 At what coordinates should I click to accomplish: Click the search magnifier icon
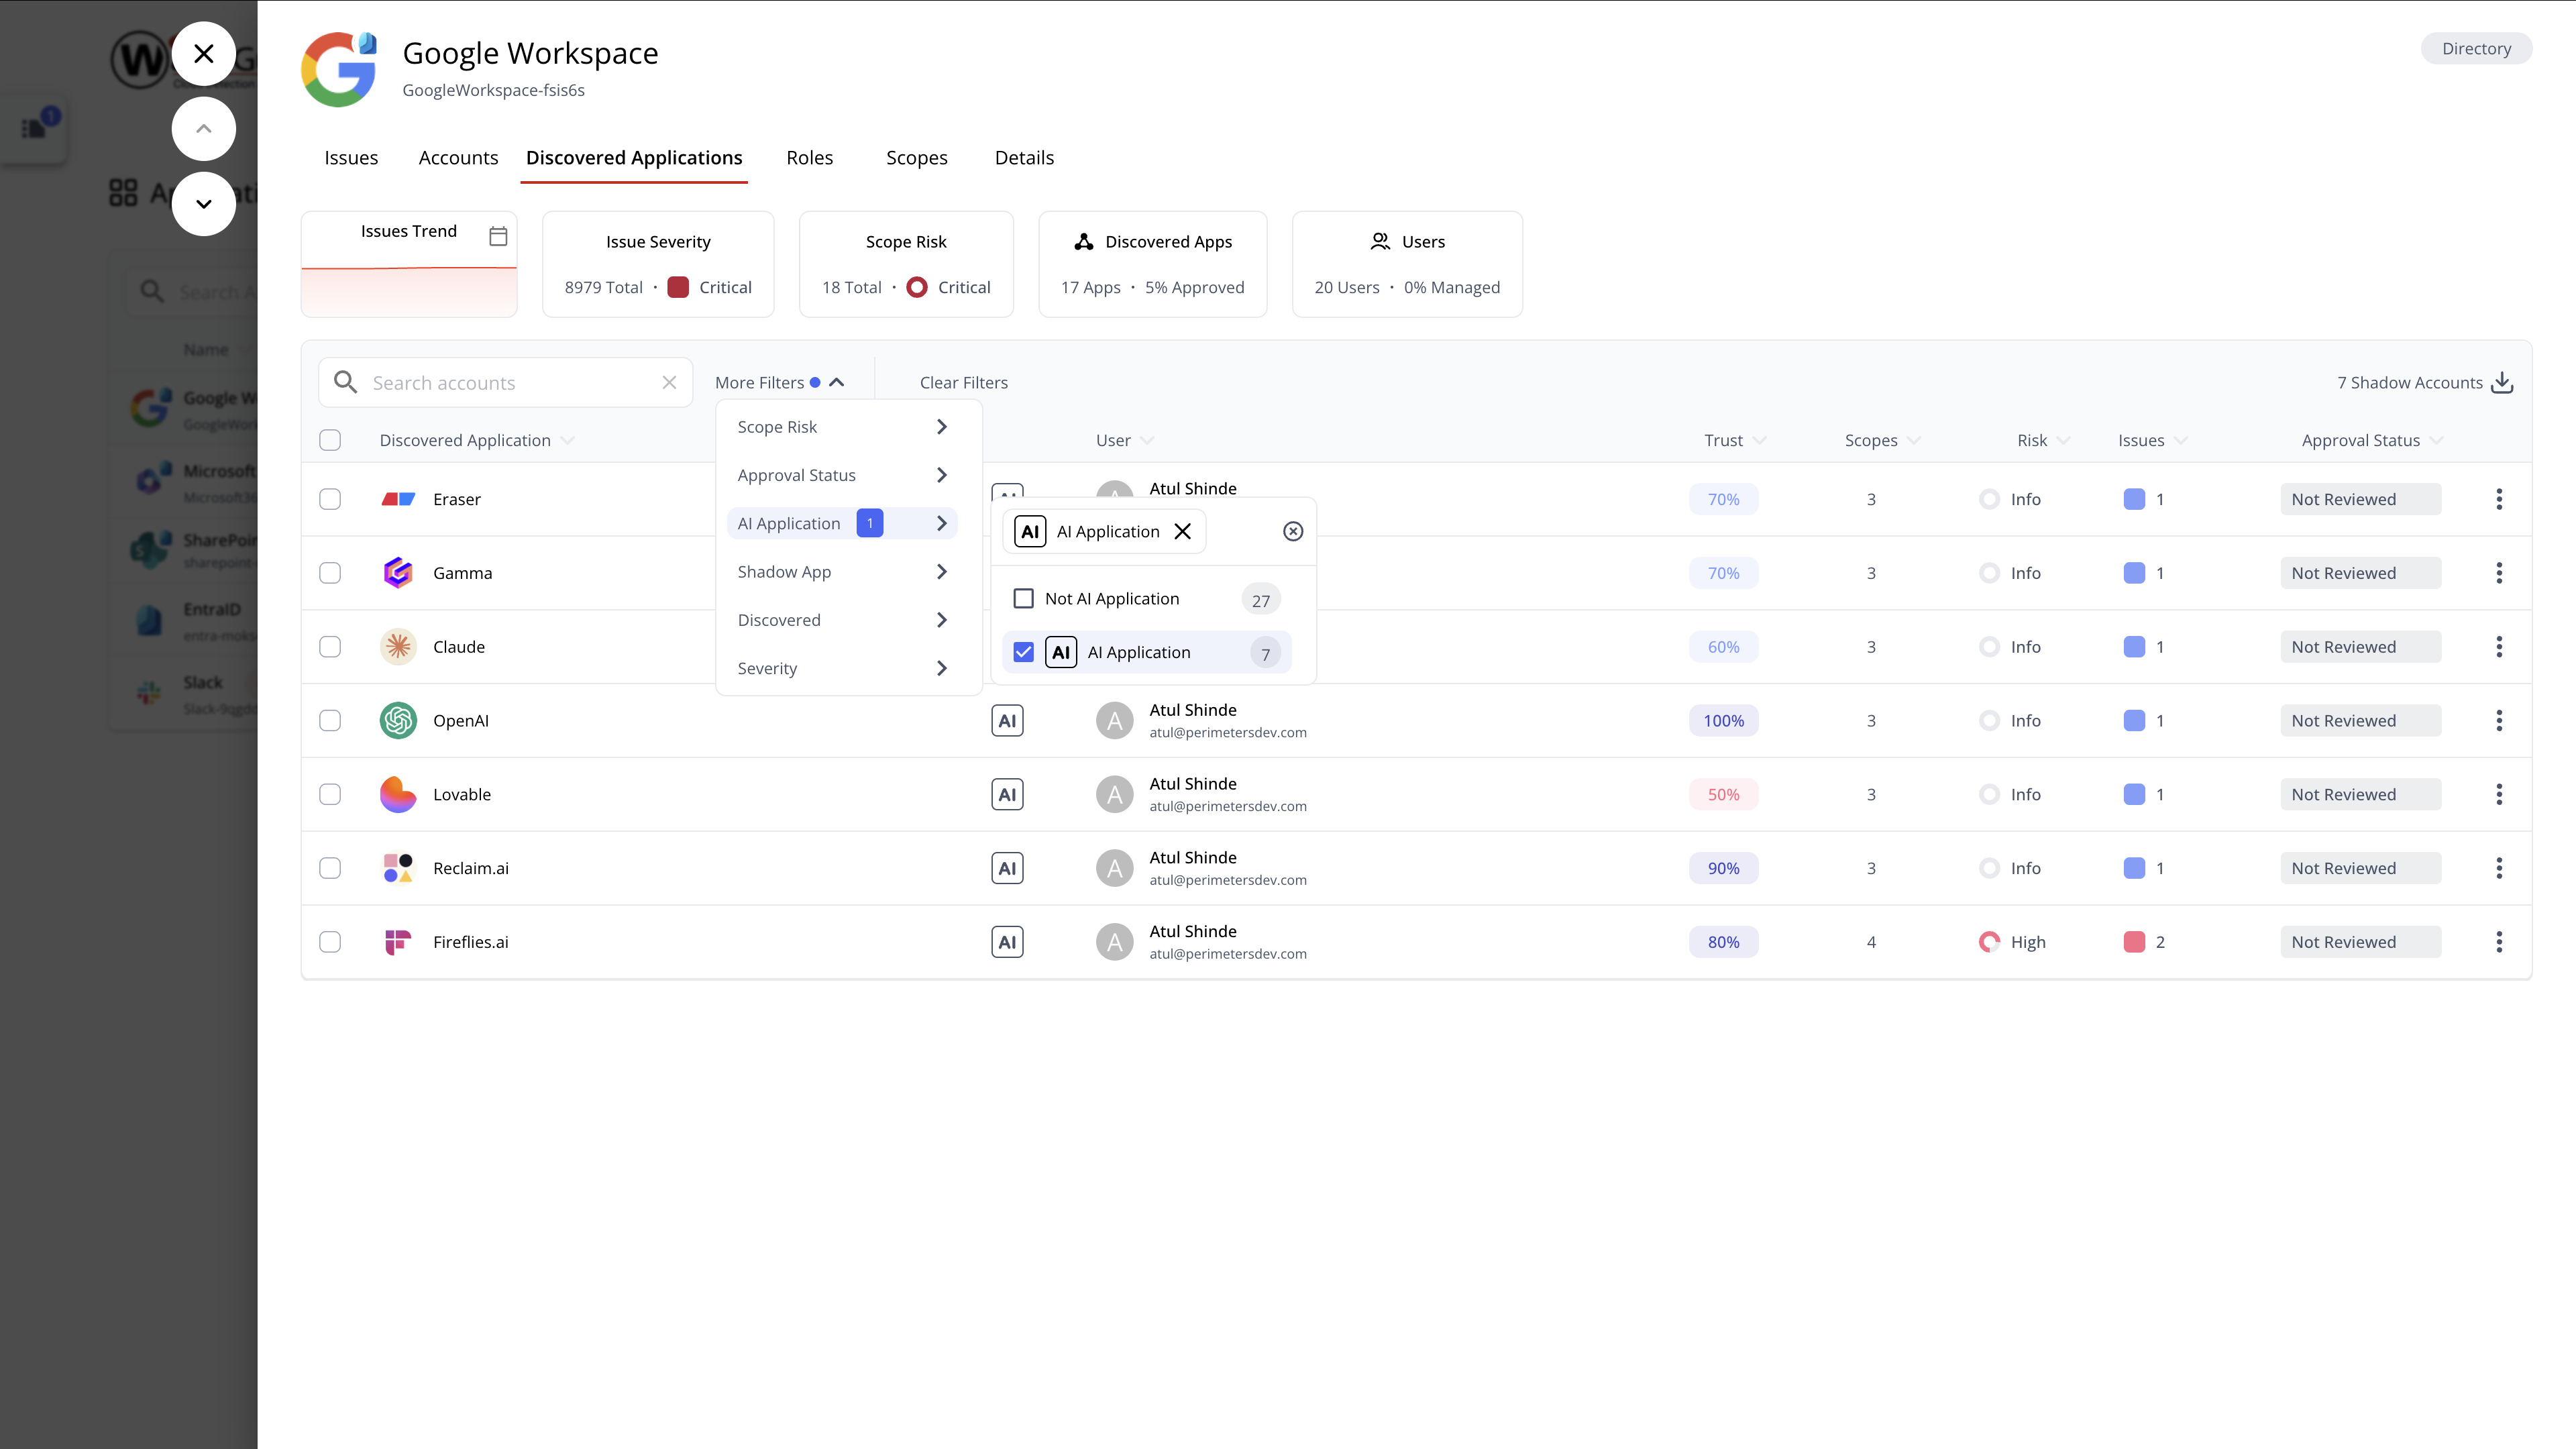[345, 382]
